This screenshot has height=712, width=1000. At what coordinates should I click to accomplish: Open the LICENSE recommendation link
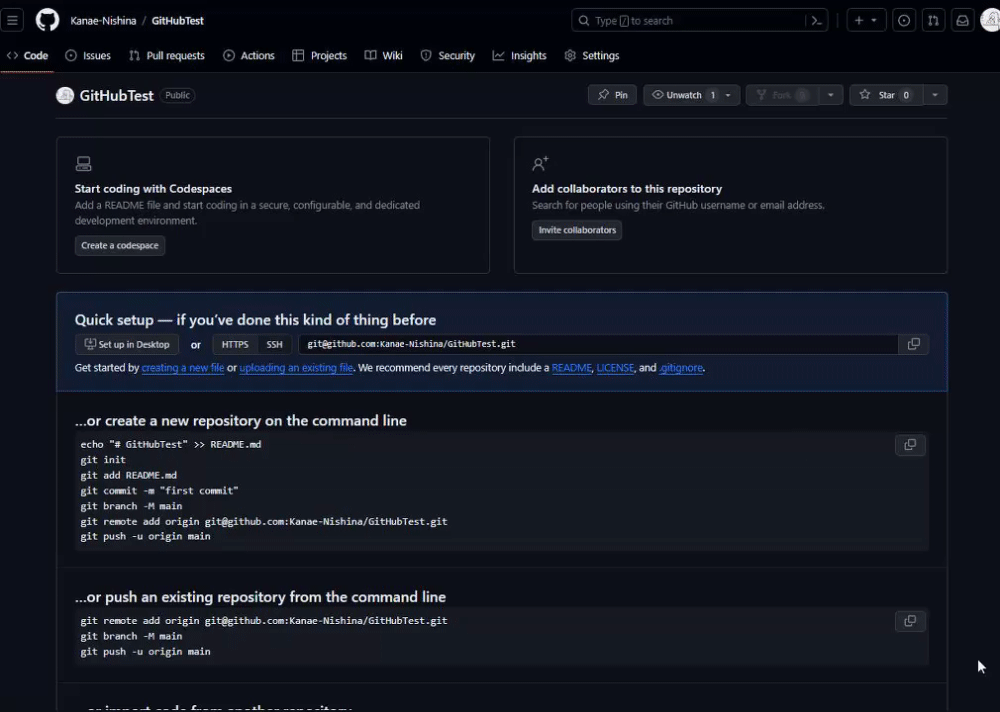point(615,368)
